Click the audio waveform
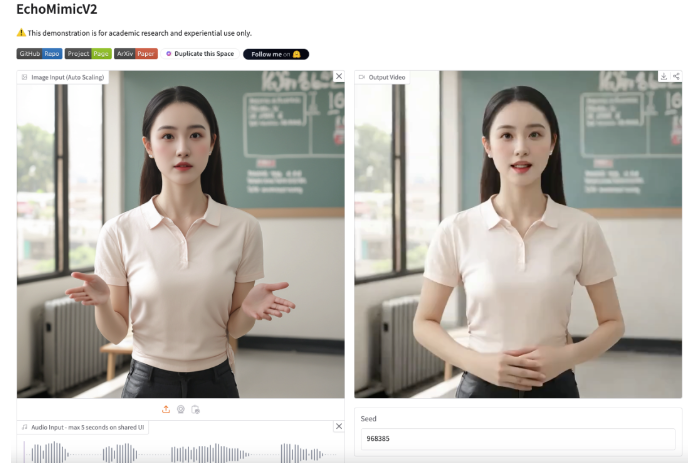This screenshot has height=463, width=696. click(x=181, y=453)
